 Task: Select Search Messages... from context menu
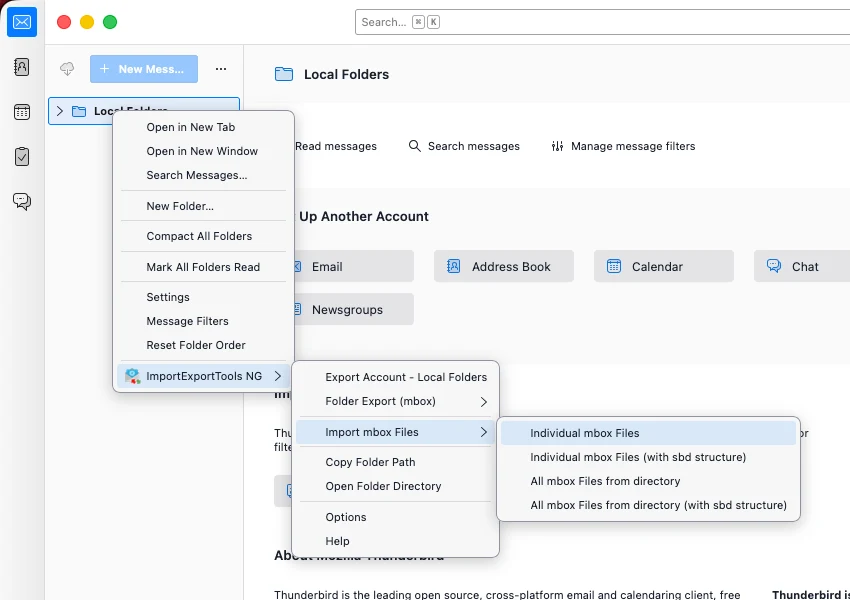pyautogui.click(x=203, y=175)
